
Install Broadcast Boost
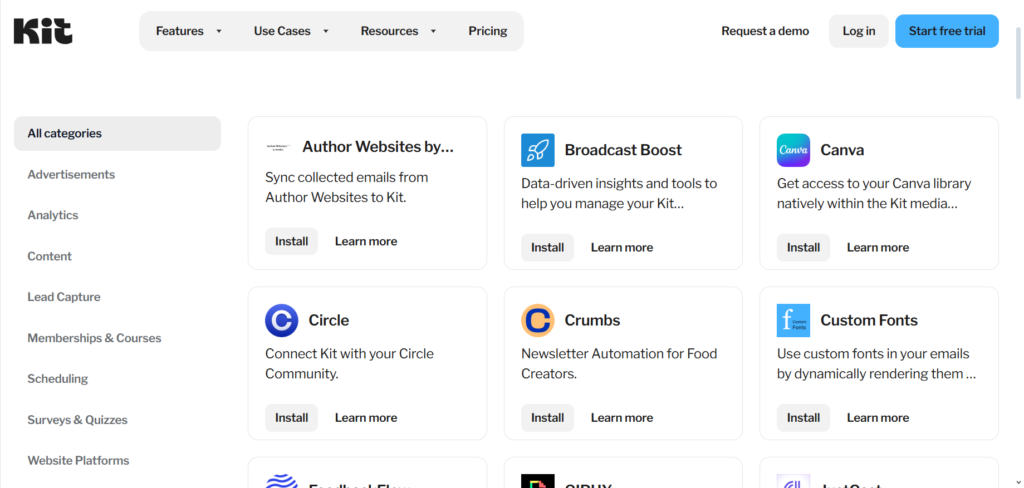pos(547,247)
